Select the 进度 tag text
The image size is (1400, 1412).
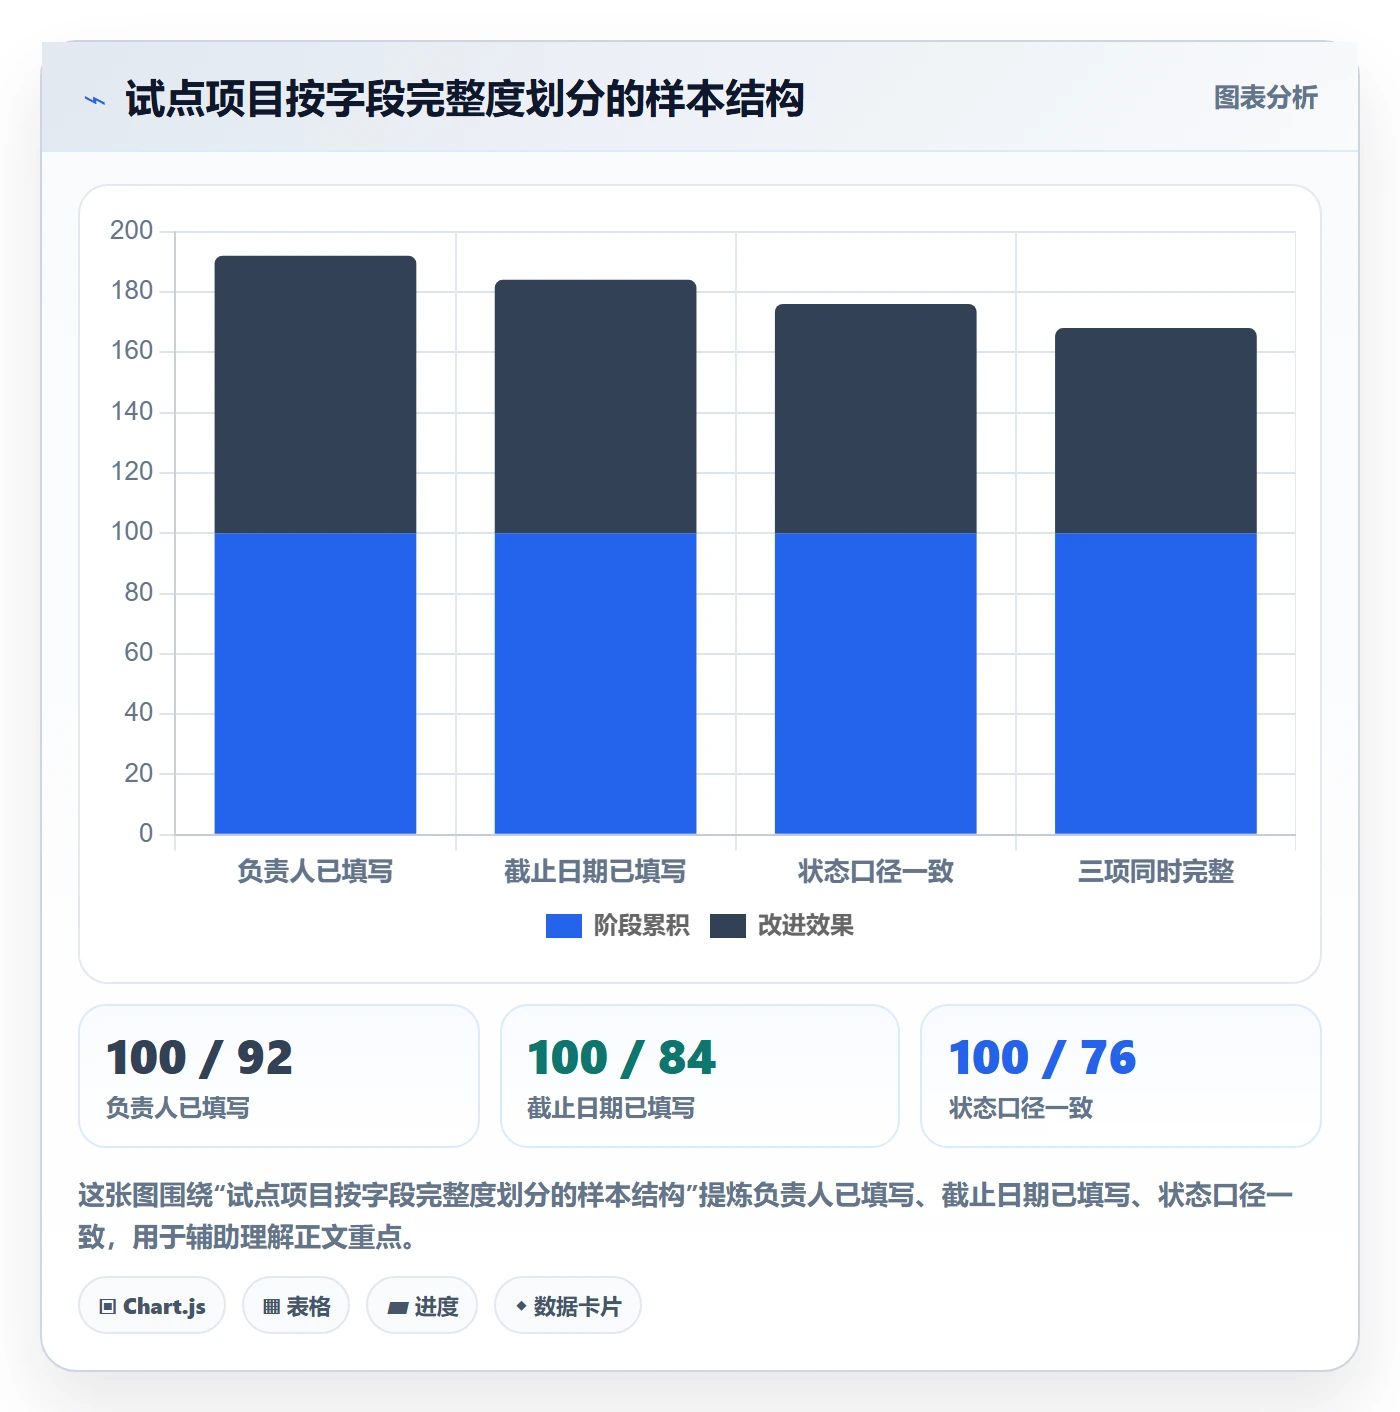[x=436, y=1306]
